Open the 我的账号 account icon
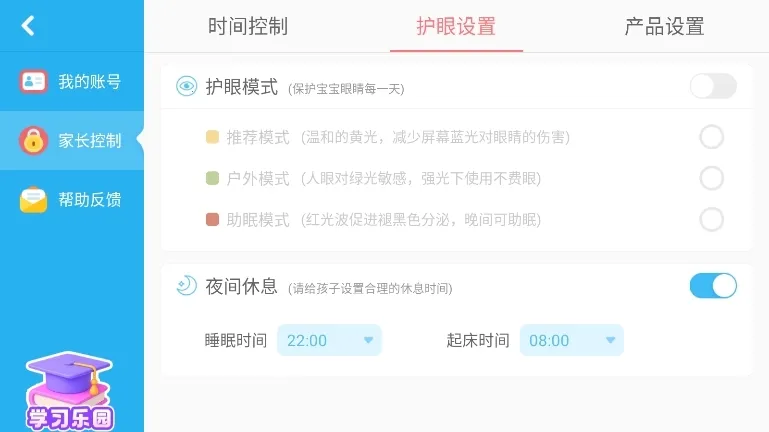The image size is (769, 432). 34,82
